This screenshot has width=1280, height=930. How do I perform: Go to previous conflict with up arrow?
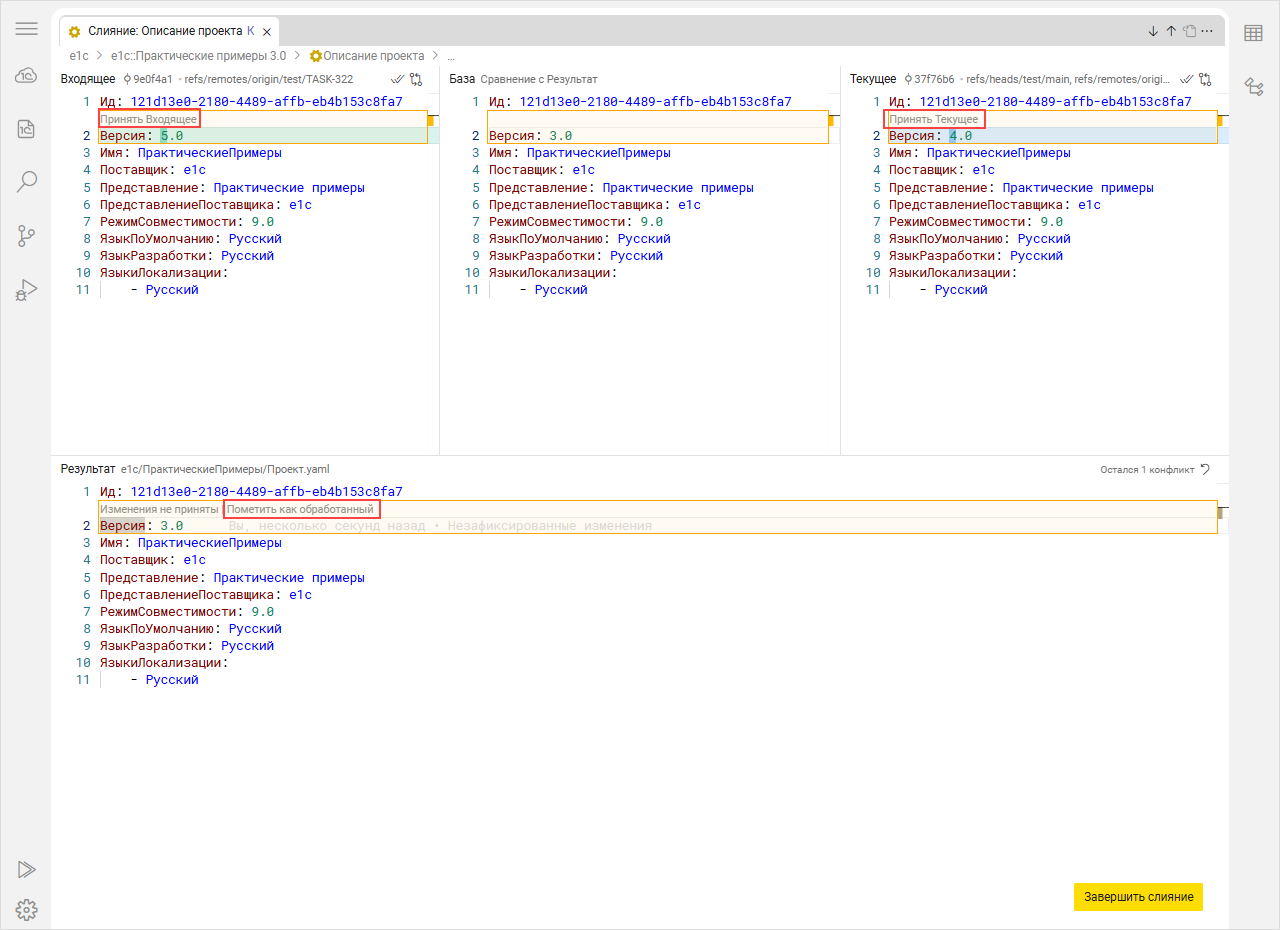(x=1171, y=31)
